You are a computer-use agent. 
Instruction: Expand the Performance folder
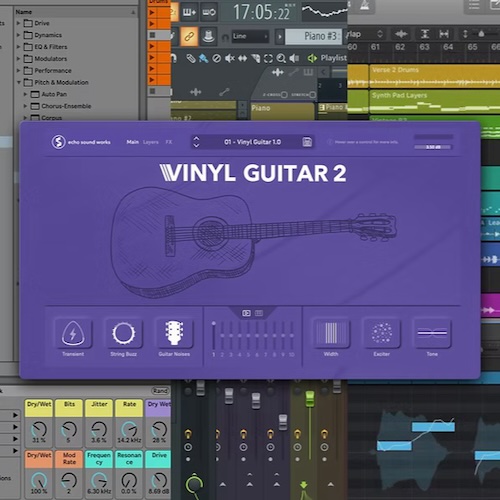click(x=19, y=70)
